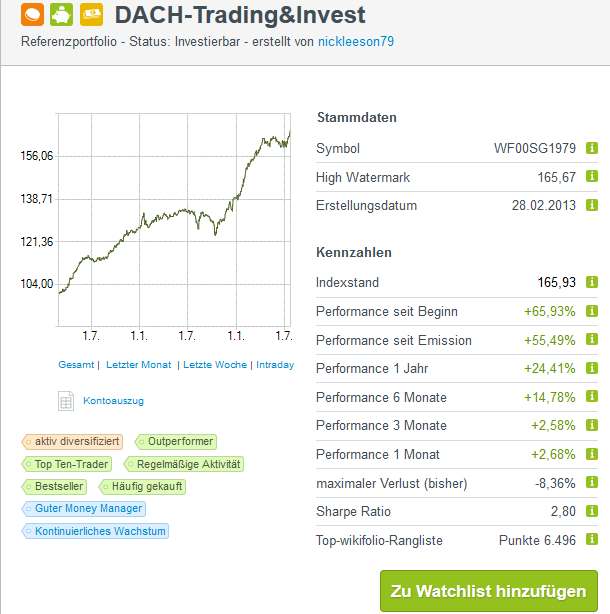Click info icon for Sharpe Ratio

(592, 511)
